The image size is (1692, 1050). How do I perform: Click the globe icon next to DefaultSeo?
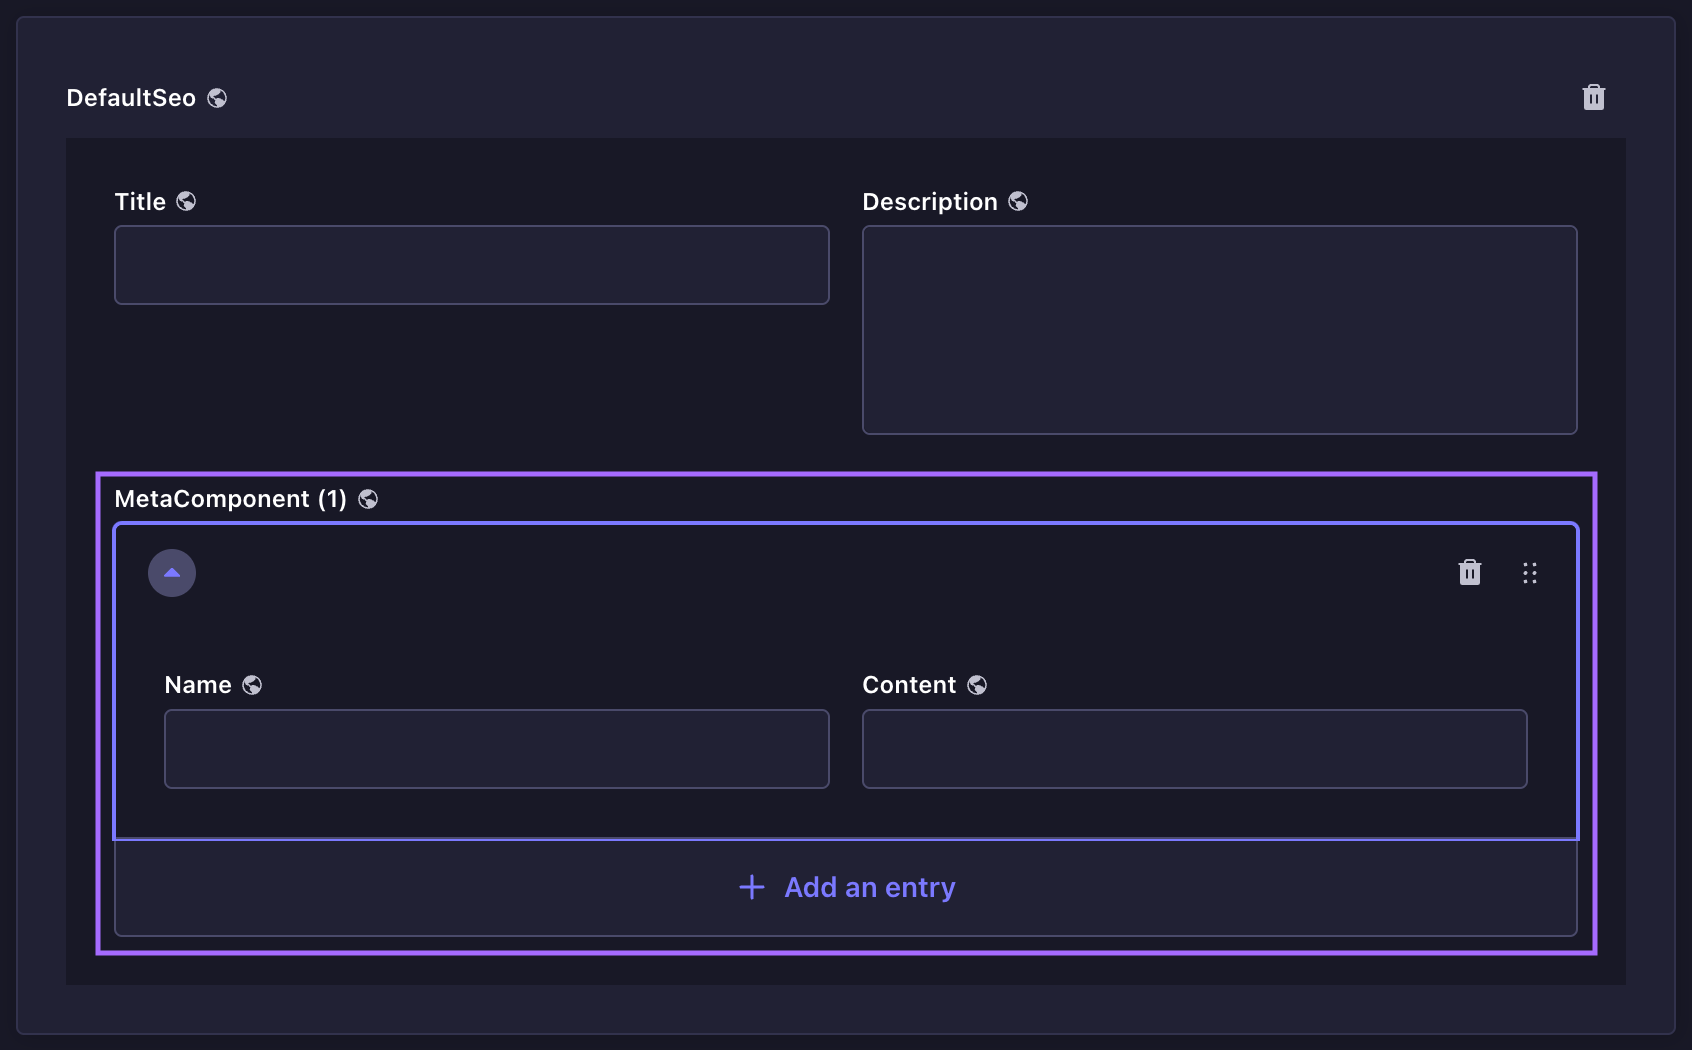[217, 98]
